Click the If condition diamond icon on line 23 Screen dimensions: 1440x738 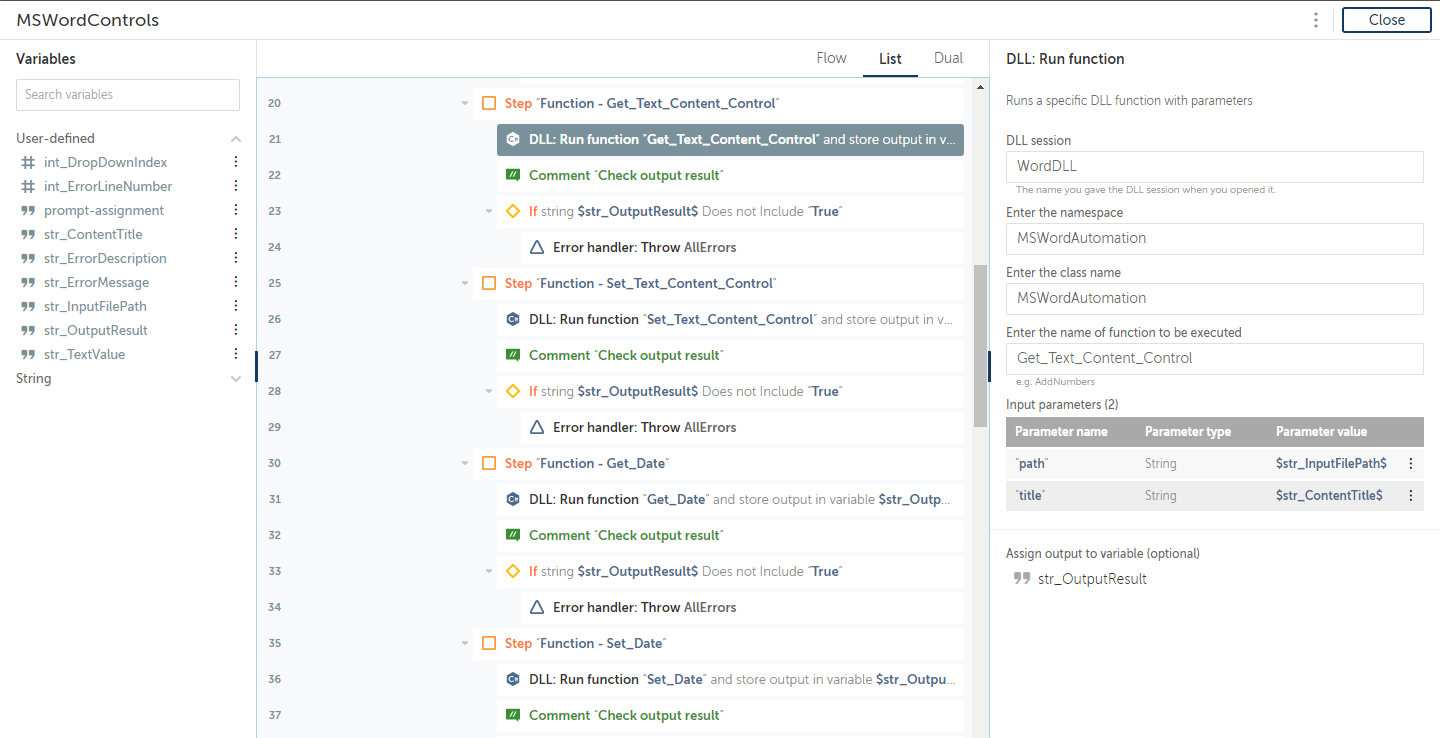click(513, 211)
